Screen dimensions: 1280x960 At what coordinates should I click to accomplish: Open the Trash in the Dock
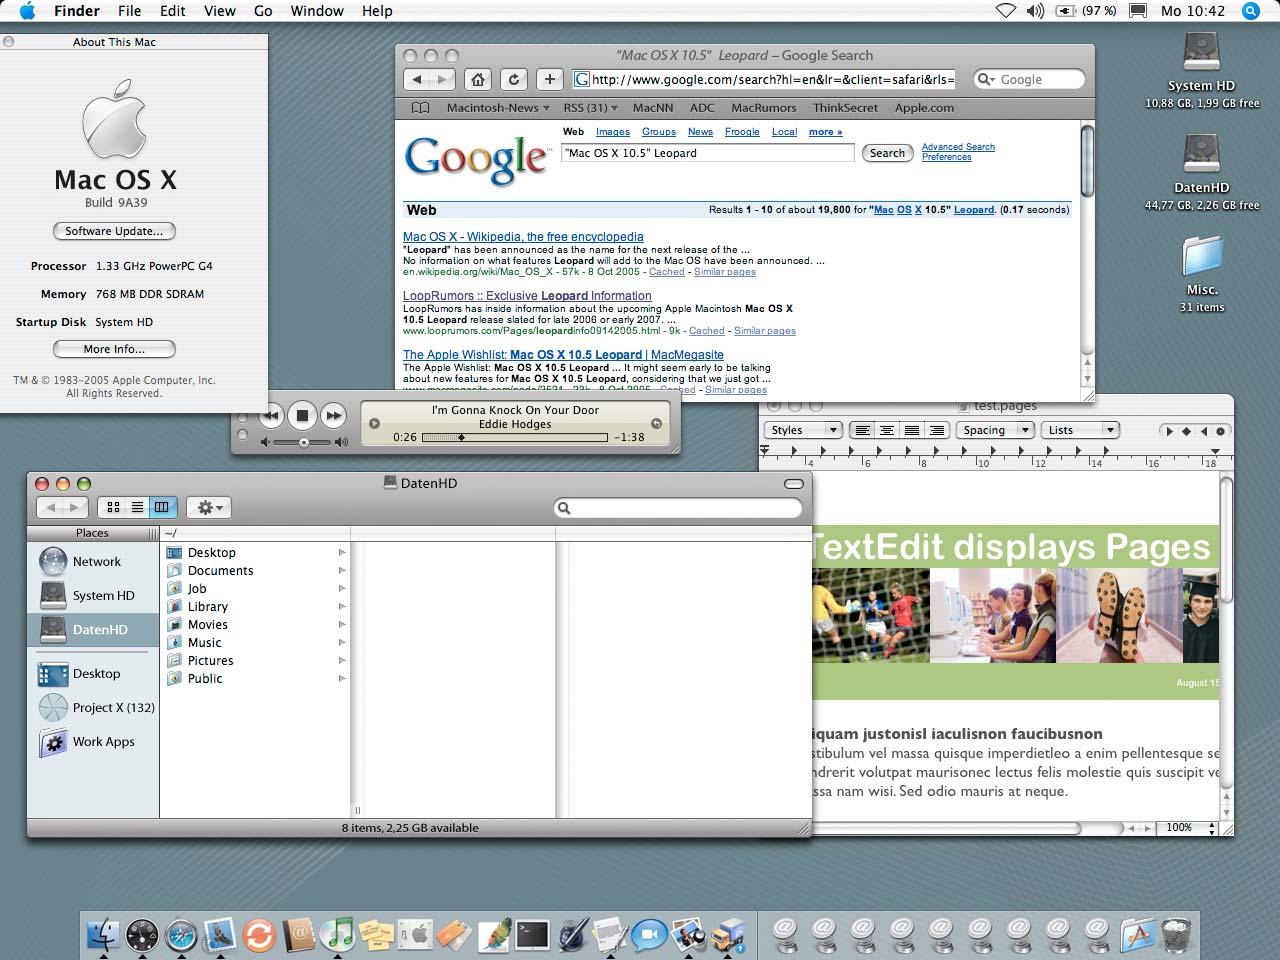click(x=1176, y=935)
